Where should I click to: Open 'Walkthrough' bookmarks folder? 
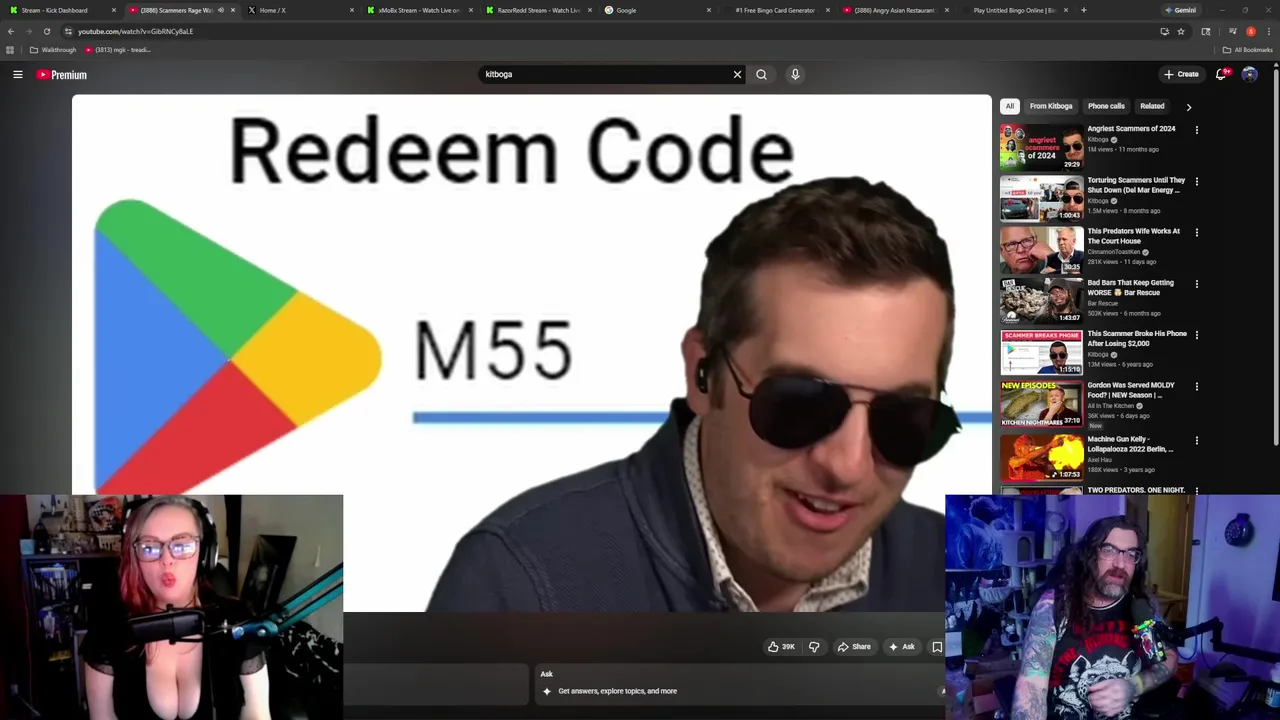pos(53,50)
